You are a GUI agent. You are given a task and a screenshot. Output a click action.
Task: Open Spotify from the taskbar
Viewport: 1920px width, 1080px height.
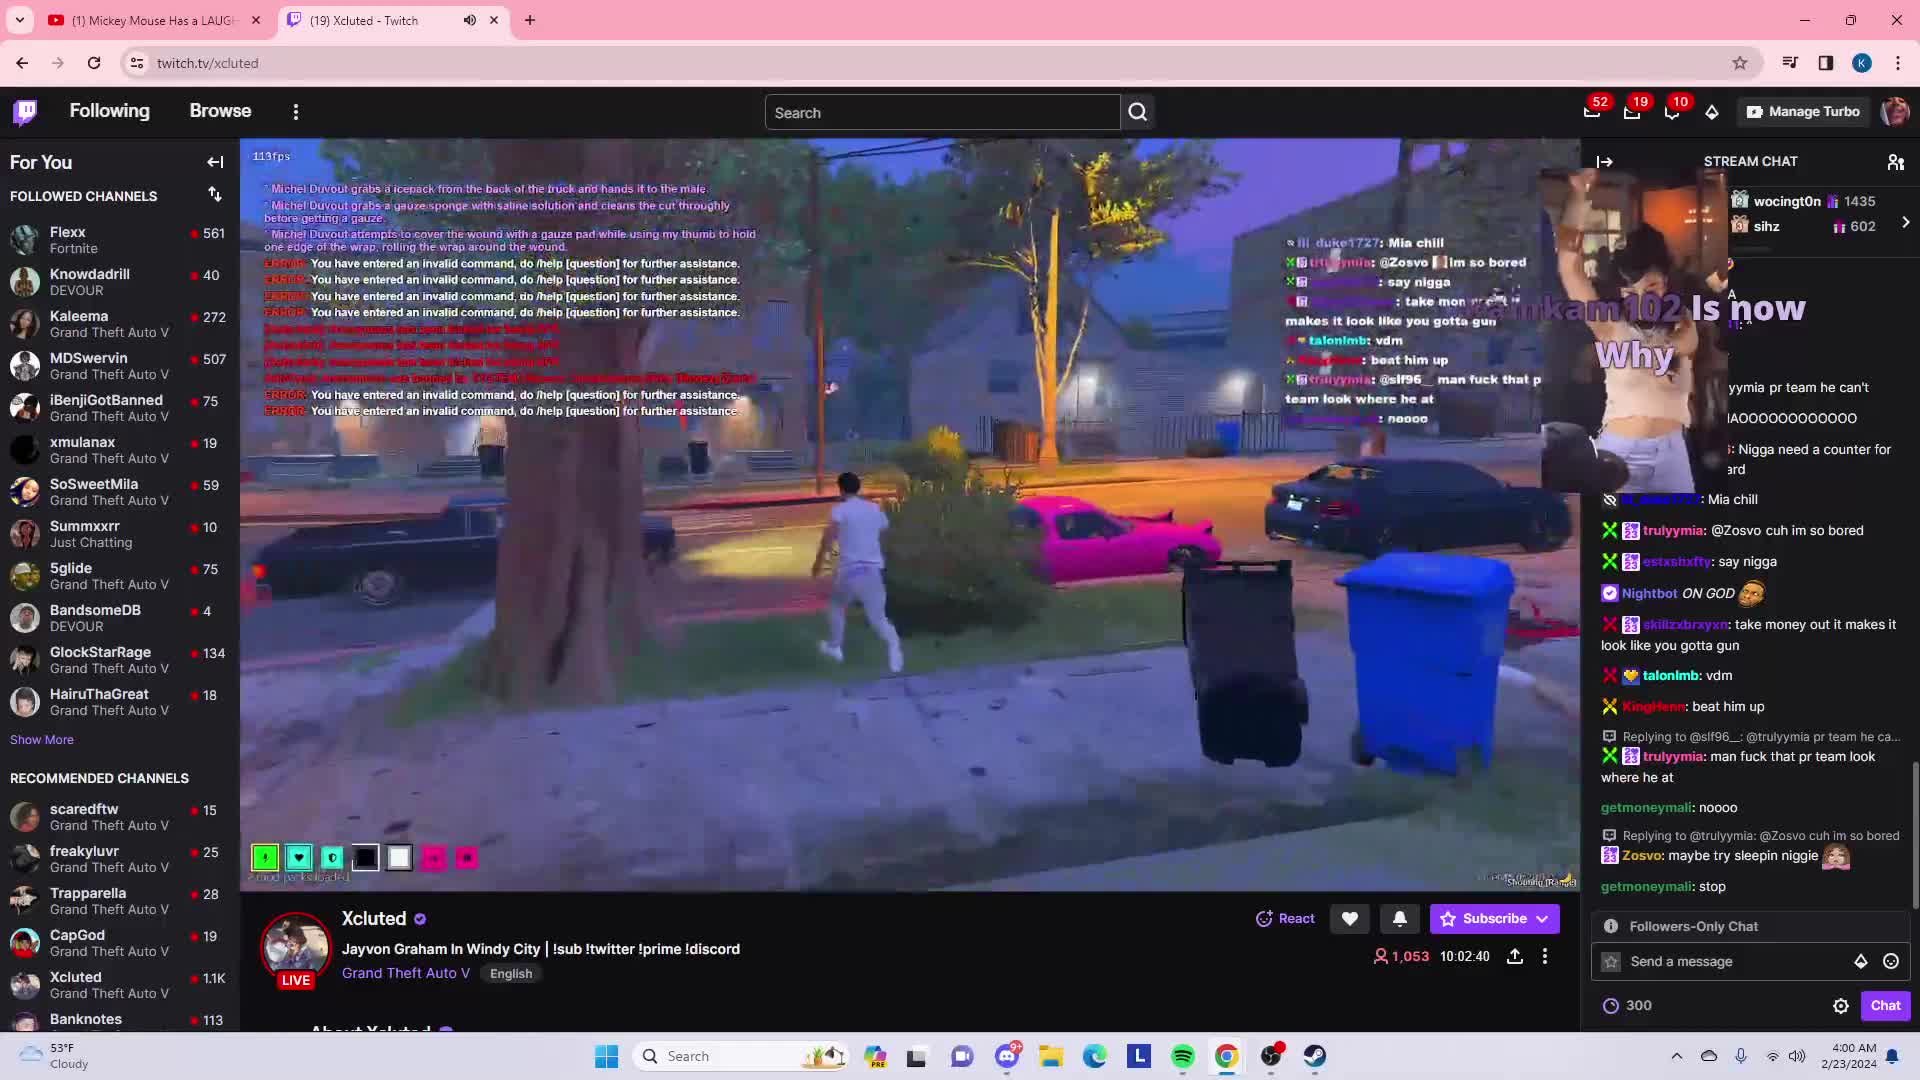tap(1183, 1056)
